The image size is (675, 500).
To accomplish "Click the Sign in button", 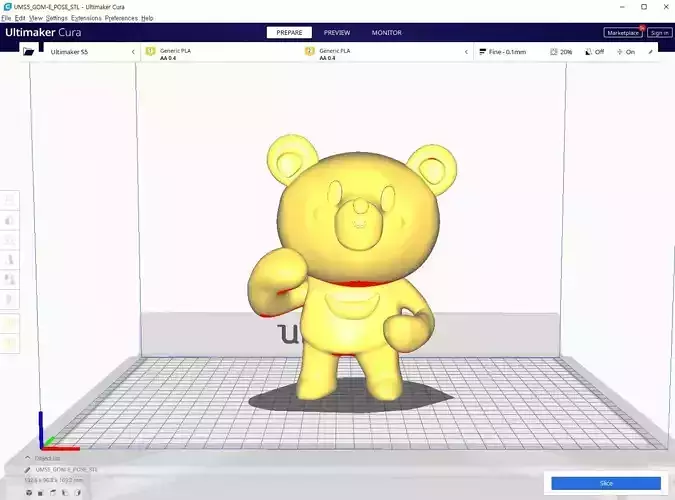I will click(660, 33).
